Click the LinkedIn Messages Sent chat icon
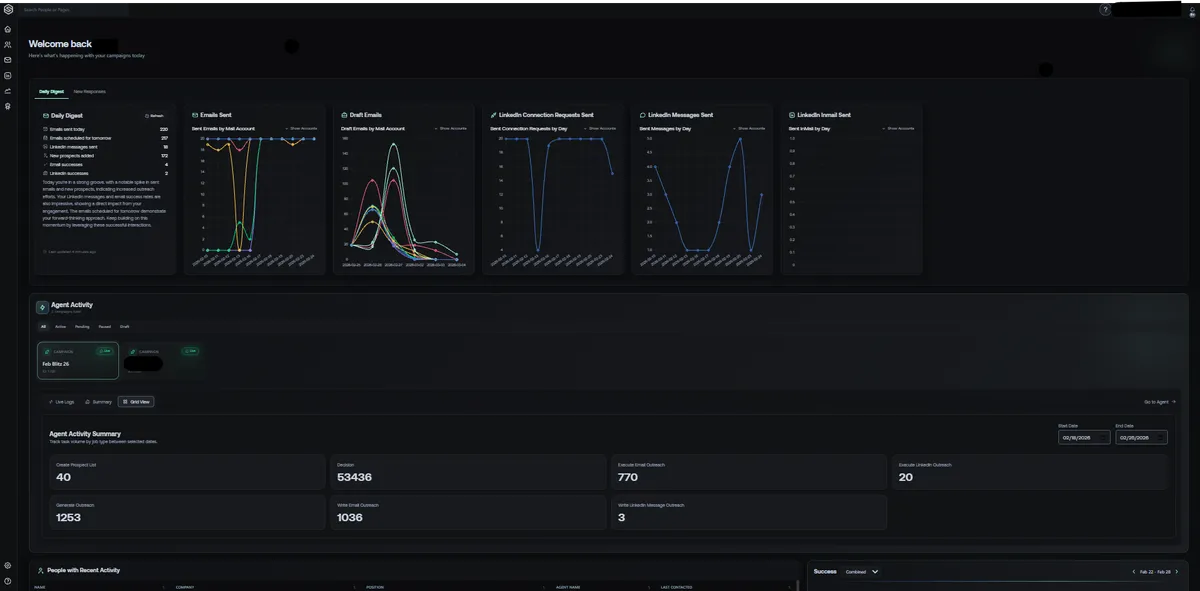Image resolution: width=1200 pixels, height=591 pixels. point(642,115)
